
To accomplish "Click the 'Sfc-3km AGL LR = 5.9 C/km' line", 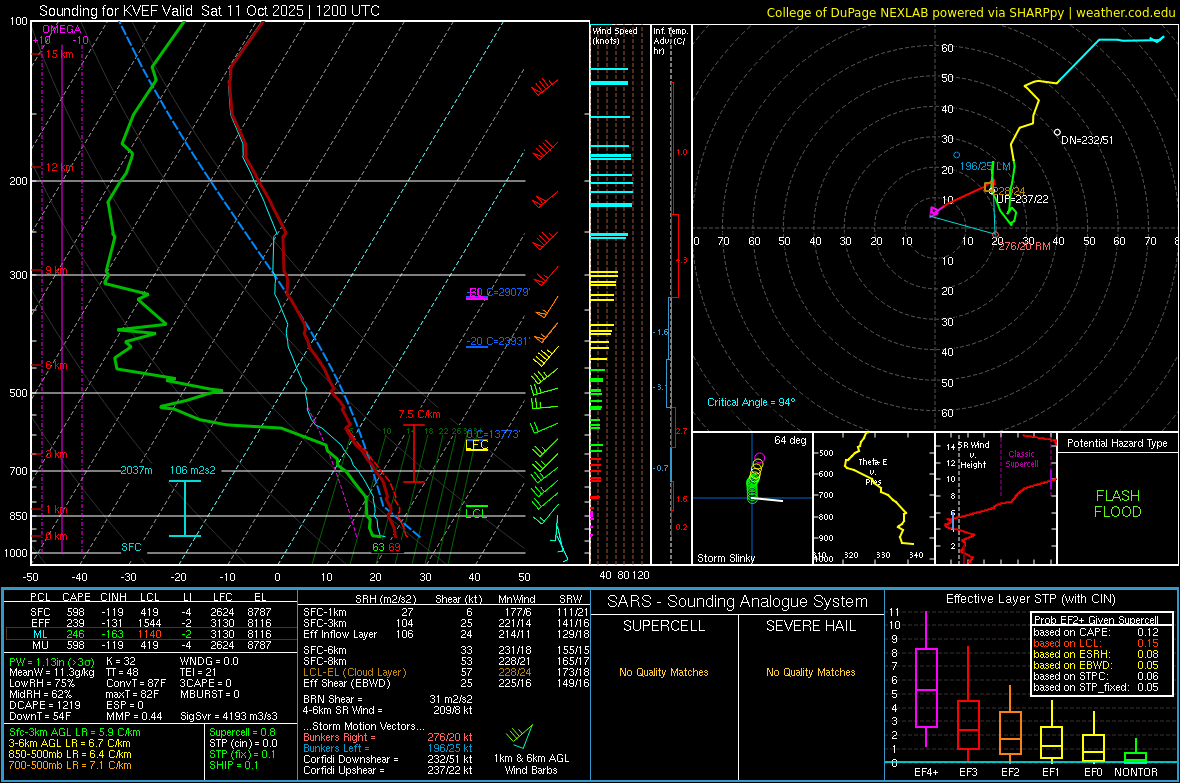I will [75, 733].
